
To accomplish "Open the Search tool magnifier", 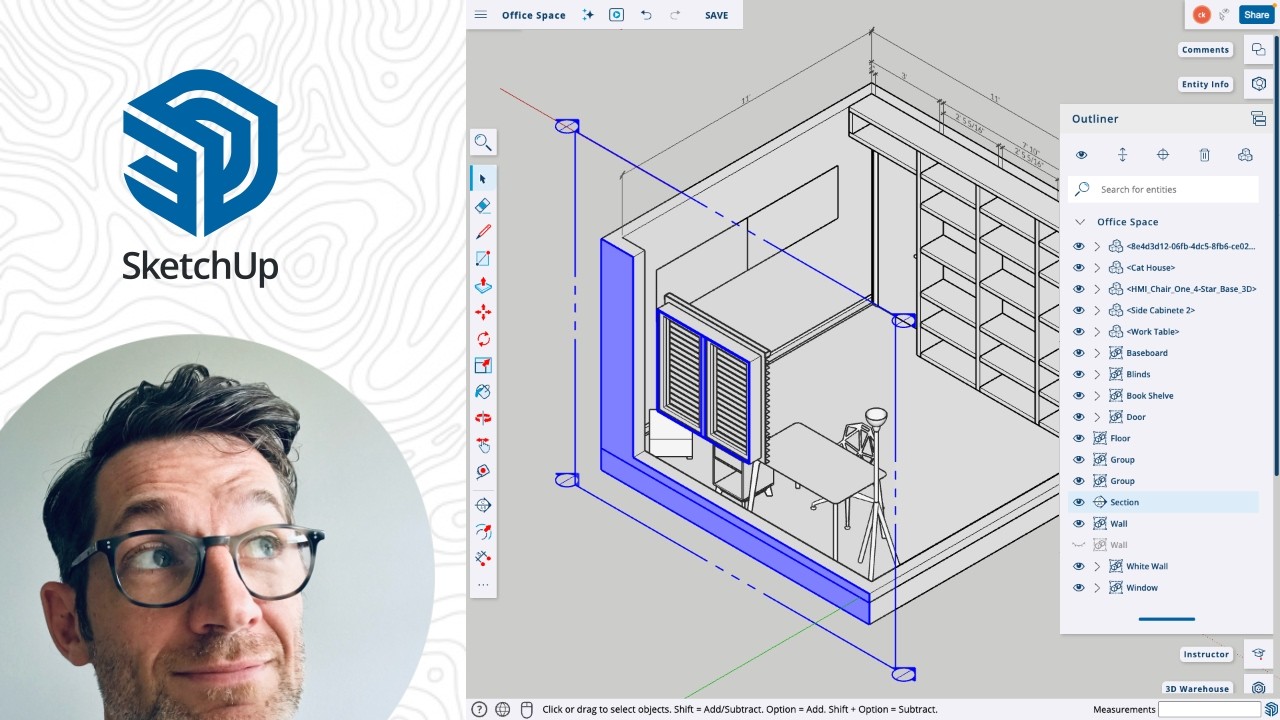I will pos(483,142).
